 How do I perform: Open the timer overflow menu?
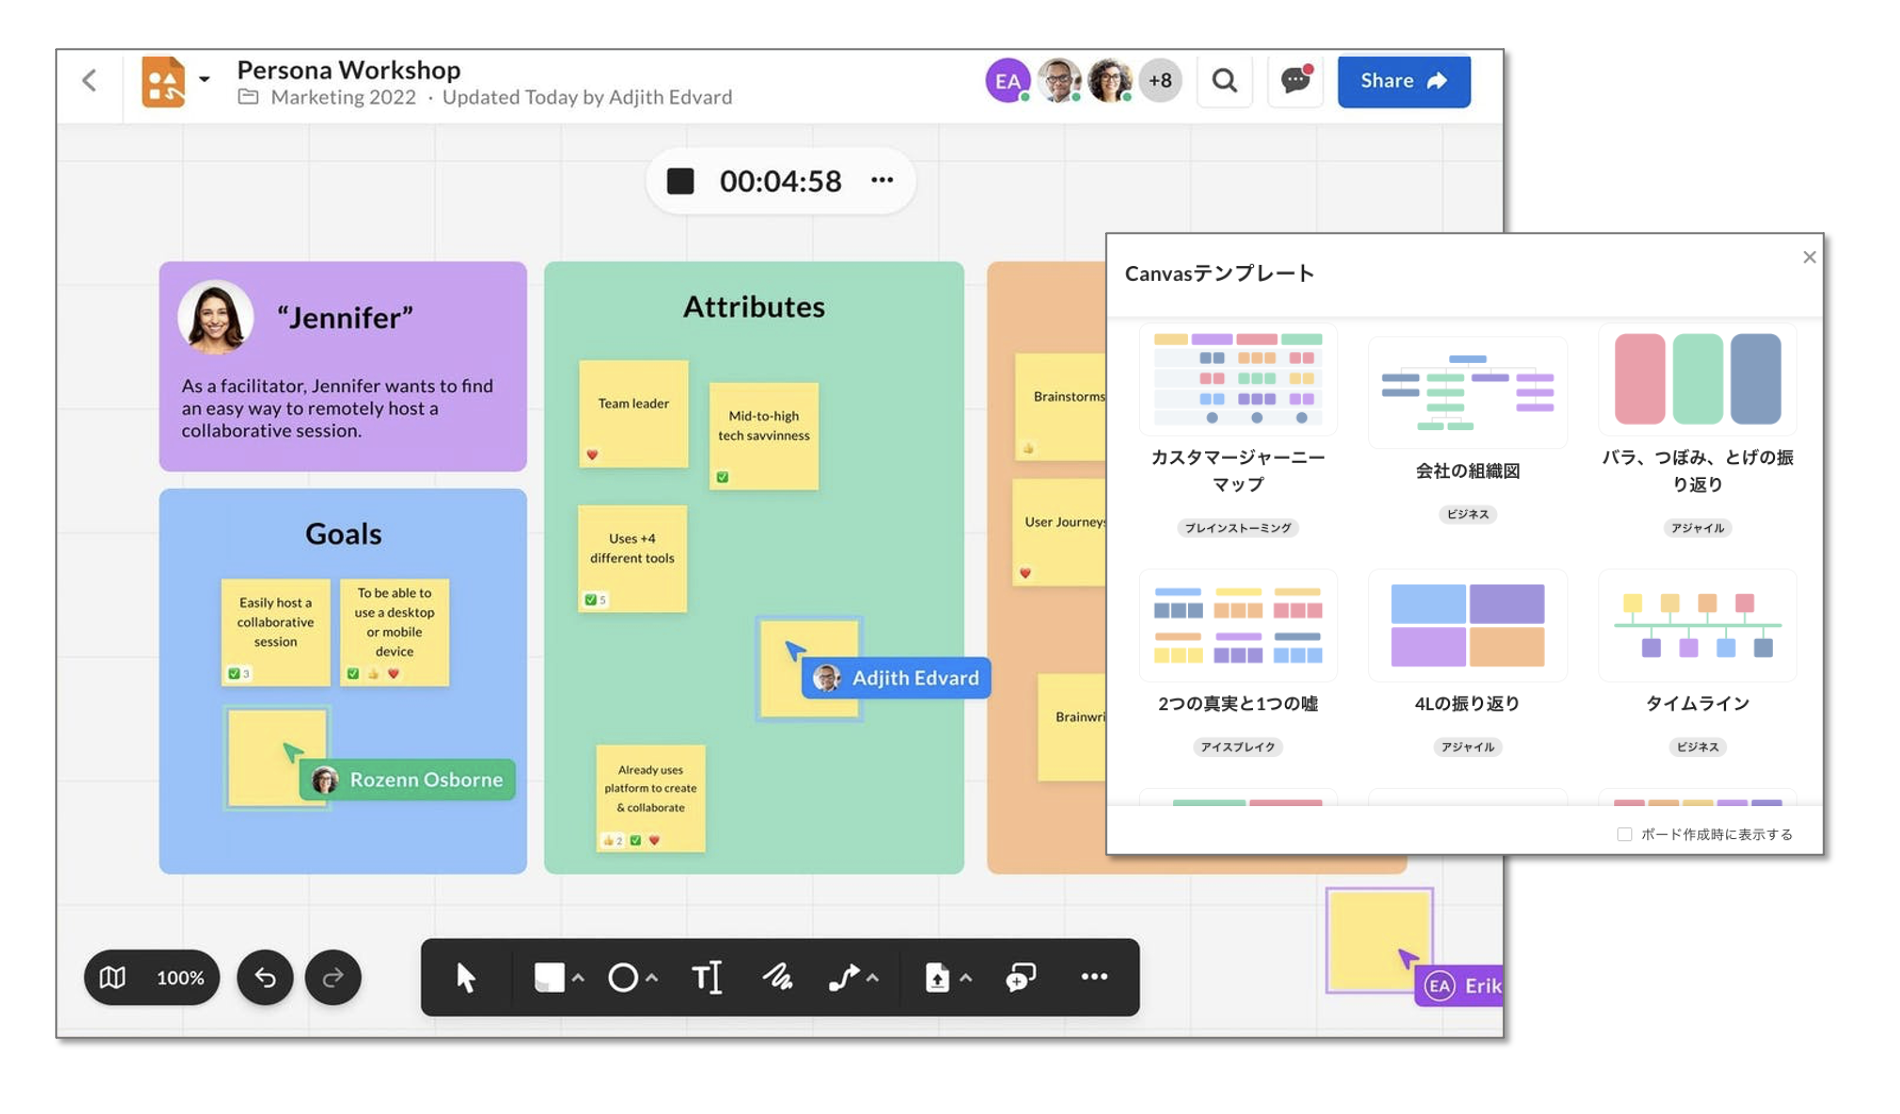click(x=882, y=181)
